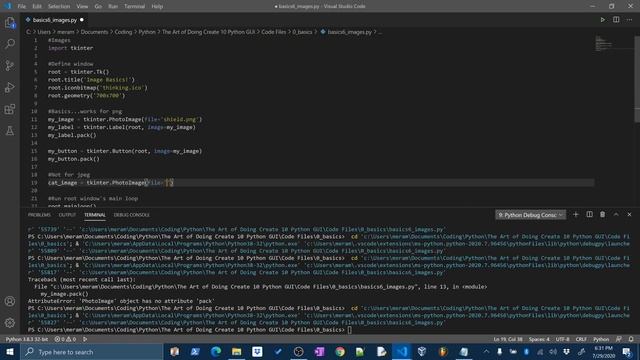Open the Explorer view in activity bar
The height and width of the screenshot is (360, 640).
click(x=10, y=22)
